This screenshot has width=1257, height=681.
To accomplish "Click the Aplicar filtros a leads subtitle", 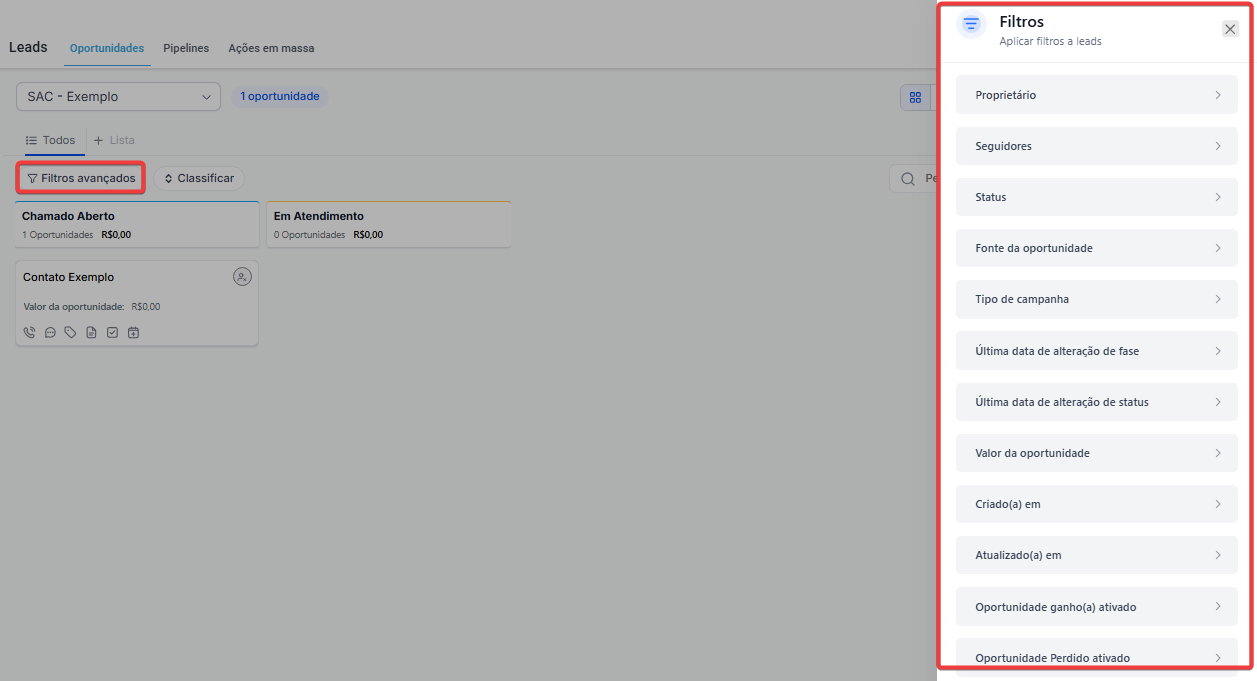I will point(1050,42).
